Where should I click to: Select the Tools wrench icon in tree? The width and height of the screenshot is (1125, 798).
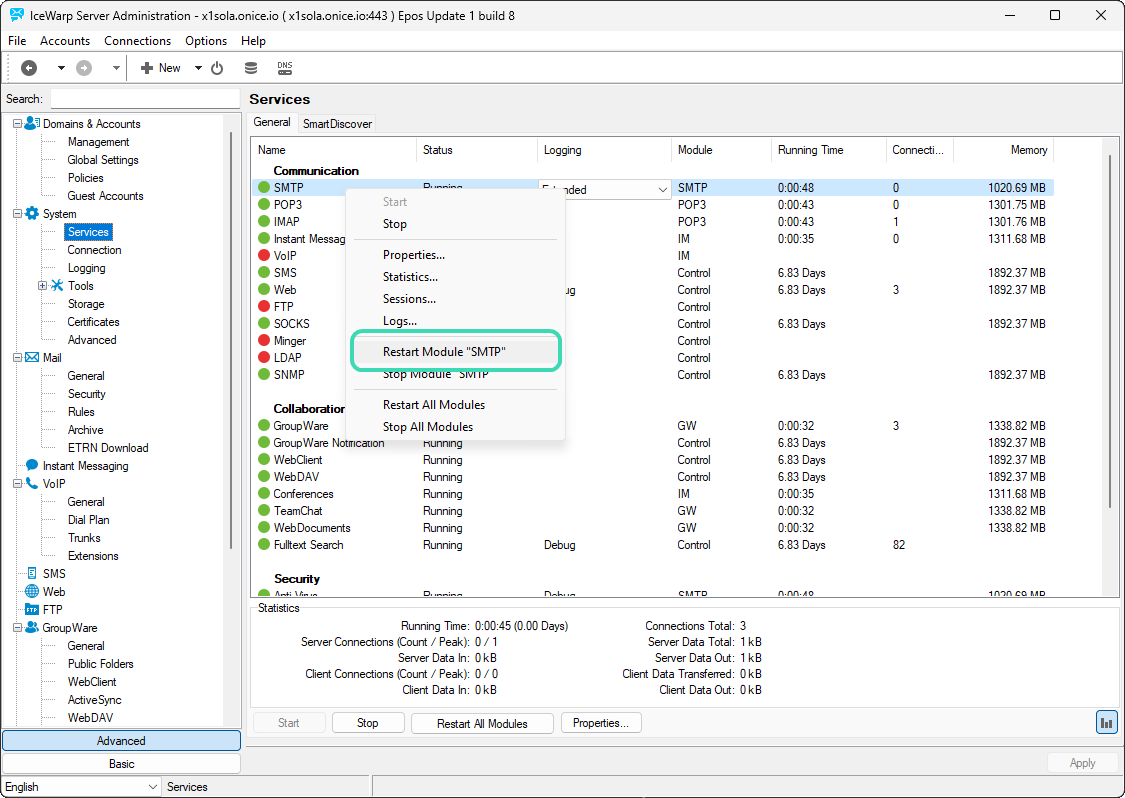pyautogui.click(x=57, y=286)
